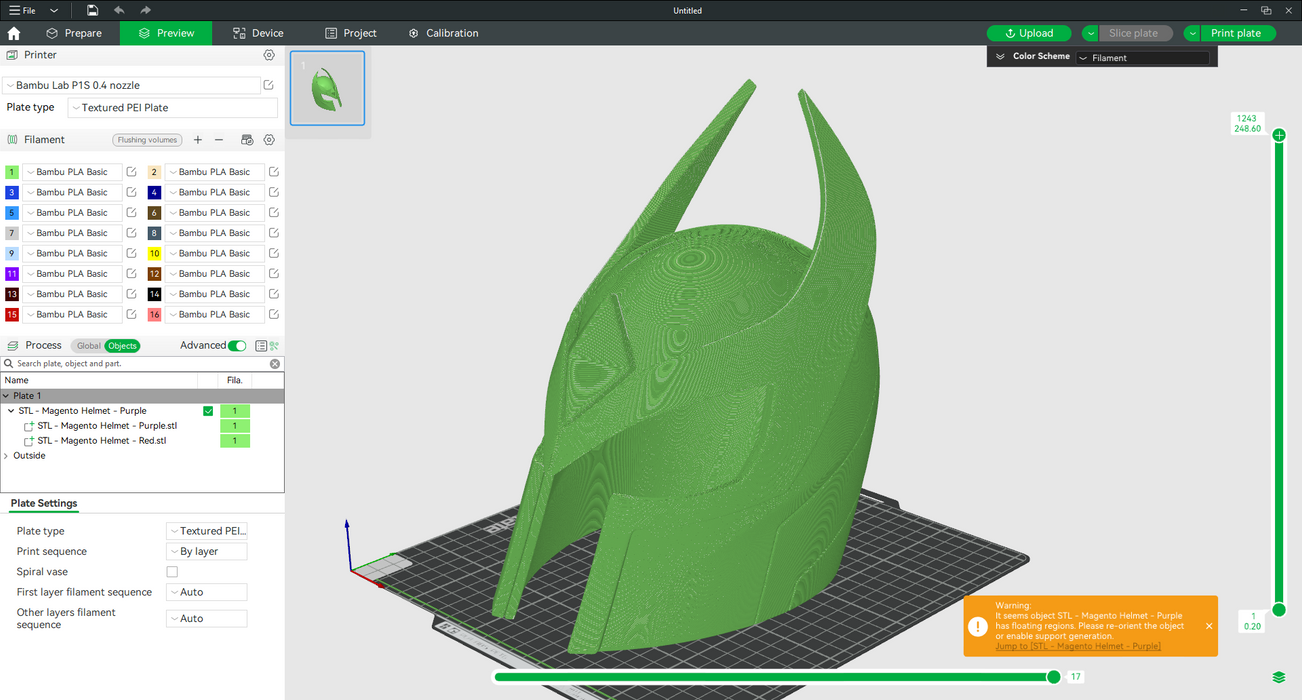
Task: Click the compare presets icon beside Advanced
Action: tap(261, 346)
